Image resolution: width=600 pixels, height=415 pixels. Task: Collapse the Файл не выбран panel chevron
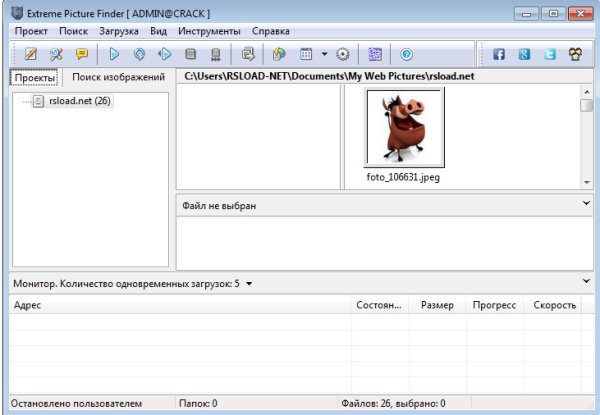[586, 203]
